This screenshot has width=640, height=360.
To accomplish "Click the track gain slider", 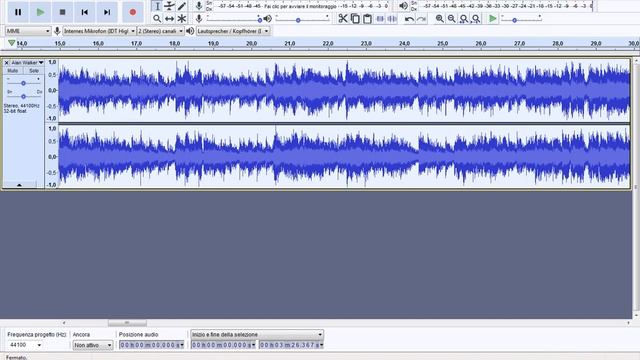I will (23, 83).
